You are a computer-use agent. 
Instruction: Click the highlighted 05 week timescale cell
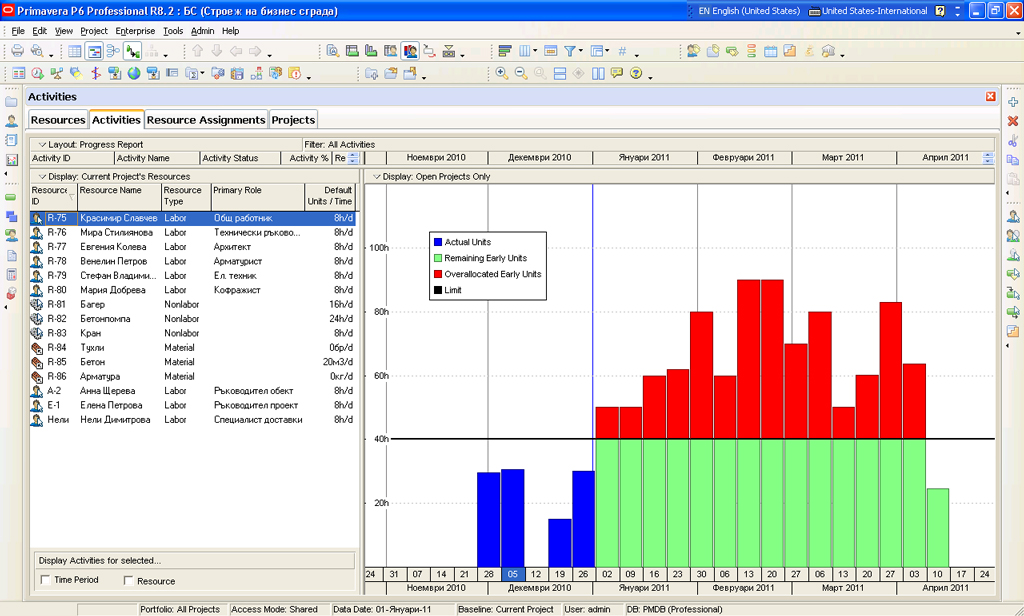513,574
